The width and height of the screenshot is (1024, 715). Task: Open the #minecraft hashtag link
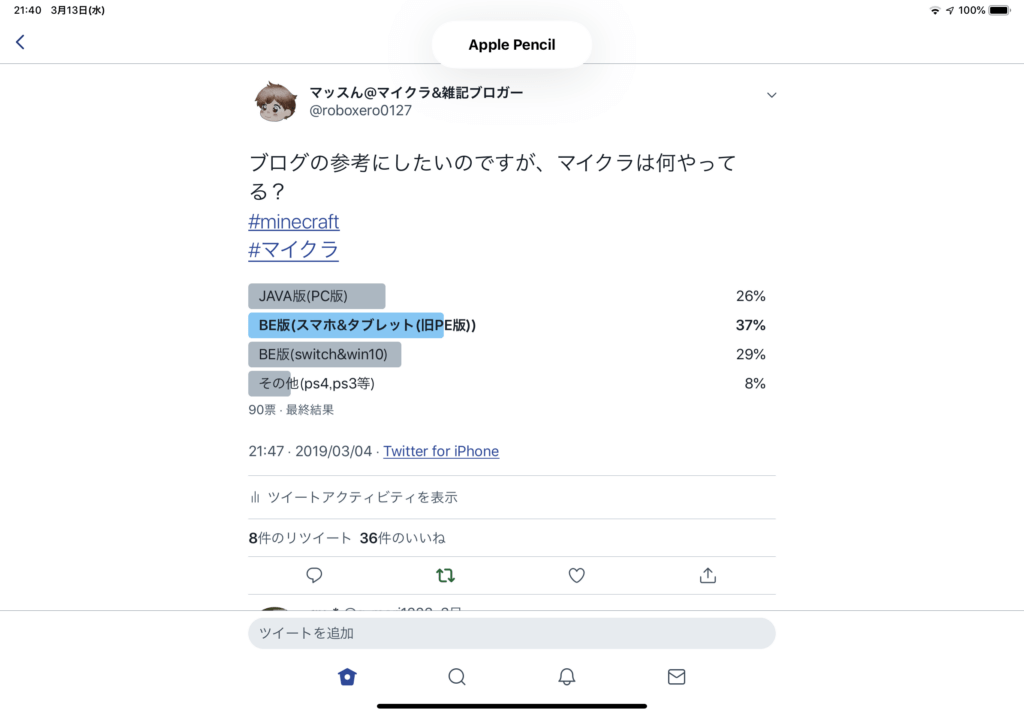(294, 222)
